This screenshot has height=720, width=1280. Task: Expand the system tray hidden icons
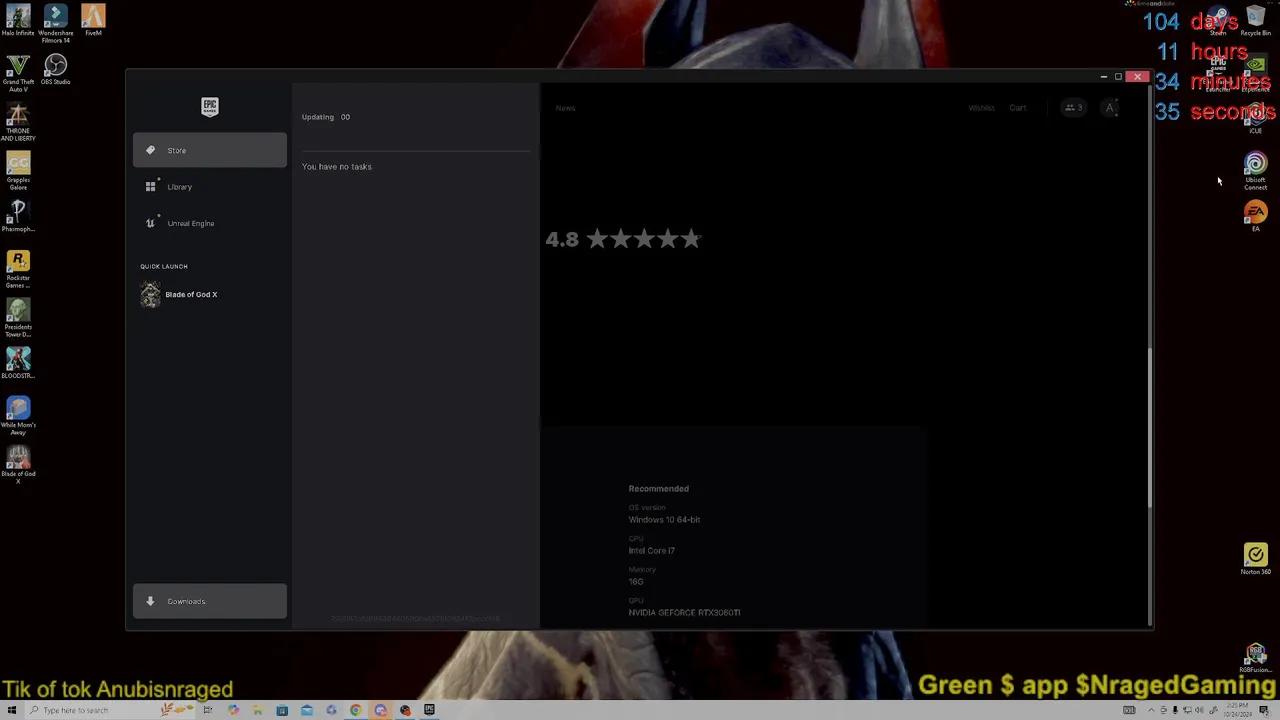tap(1151, 710)
